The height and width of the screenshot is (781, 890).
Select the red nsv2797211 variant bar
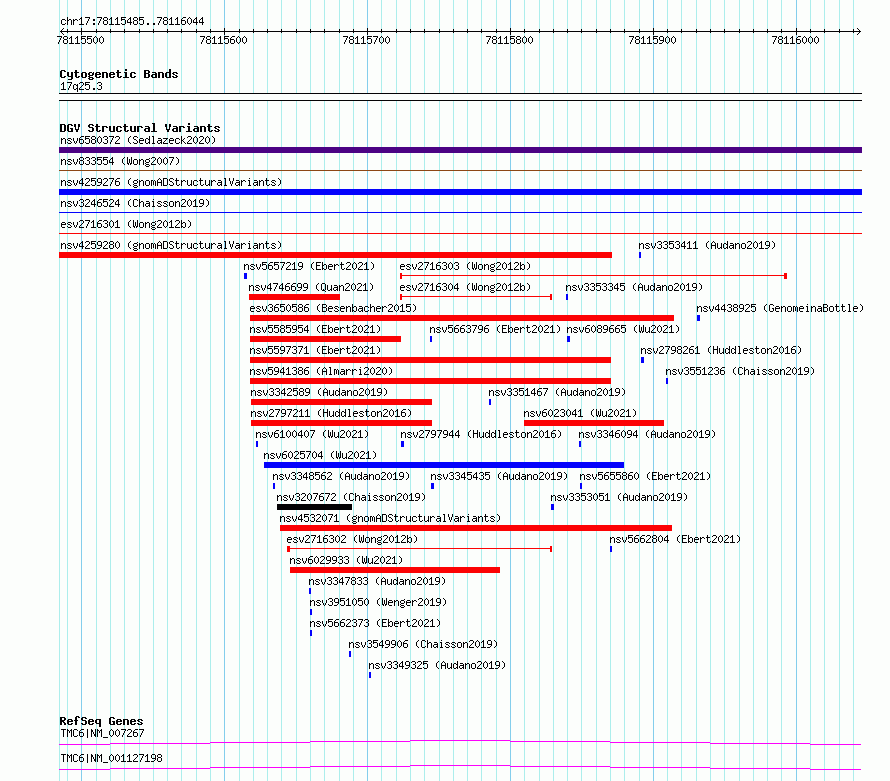click(341, 423)
